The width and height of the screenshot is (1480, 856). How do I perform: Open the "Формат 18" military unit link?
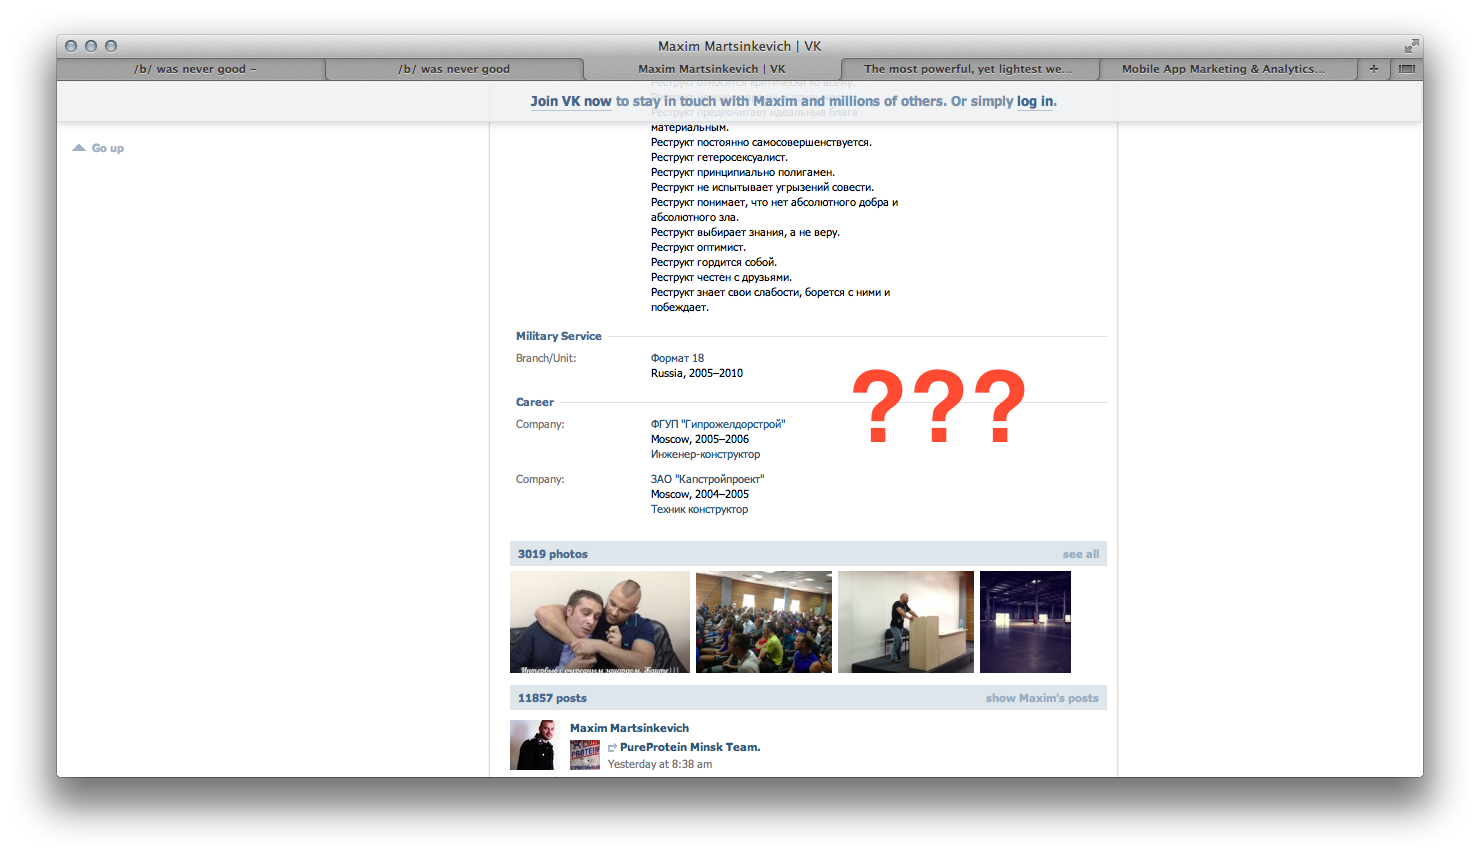(677, 358)
